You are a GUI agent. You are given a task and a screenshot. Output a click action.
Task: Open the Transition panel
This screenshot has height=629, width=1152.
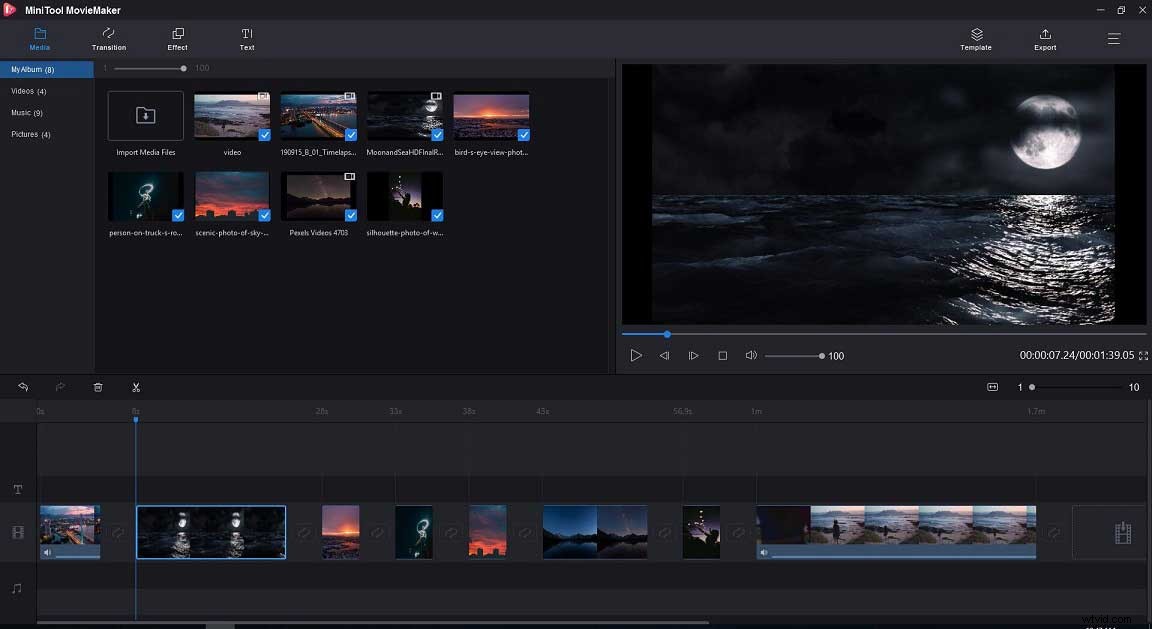(108, 39)
